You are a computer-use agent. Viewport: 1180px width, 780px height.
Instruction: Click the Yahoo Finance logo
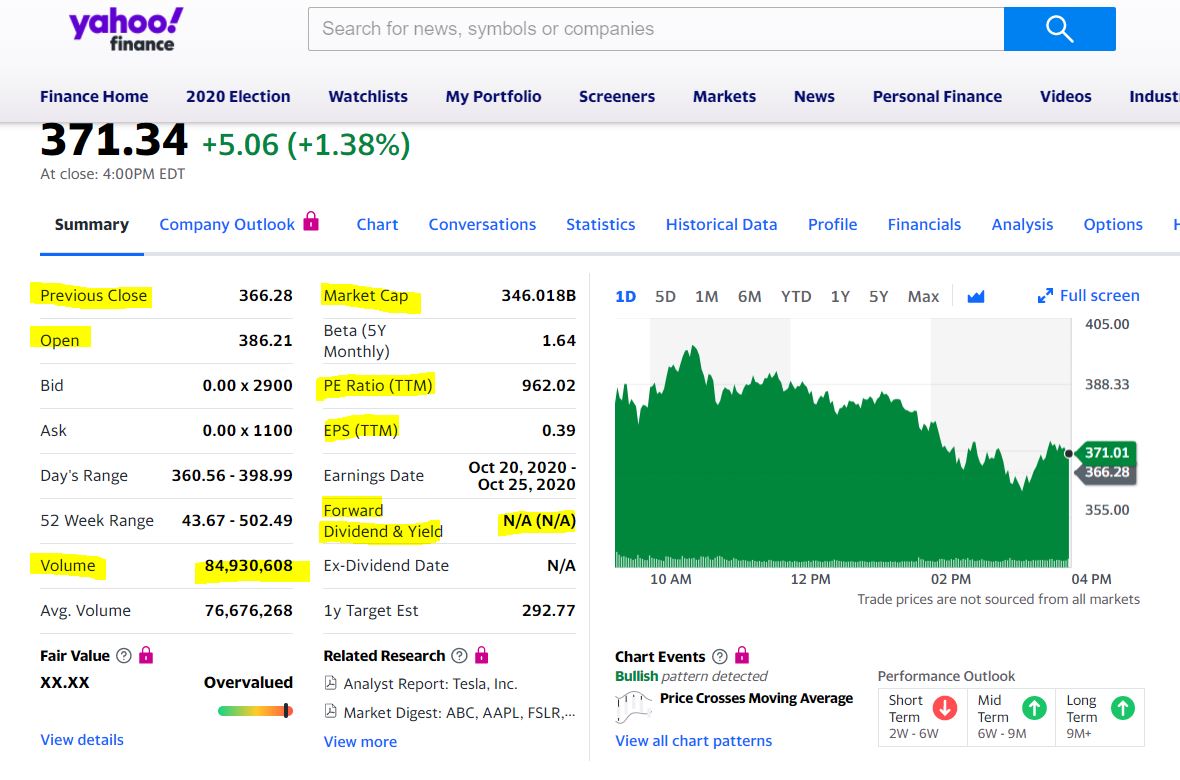click(126, 30)
